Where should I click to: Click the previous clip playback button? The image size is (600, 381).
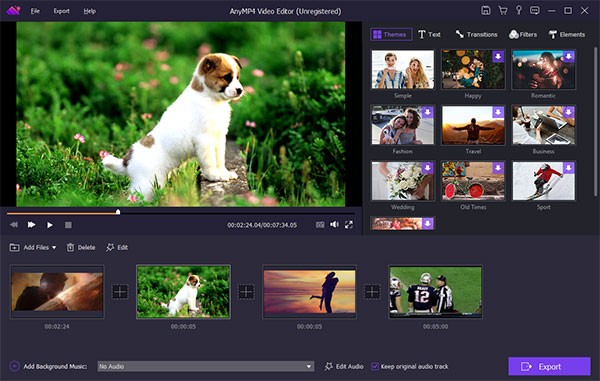pyautogui.click(x=14, y=225)
